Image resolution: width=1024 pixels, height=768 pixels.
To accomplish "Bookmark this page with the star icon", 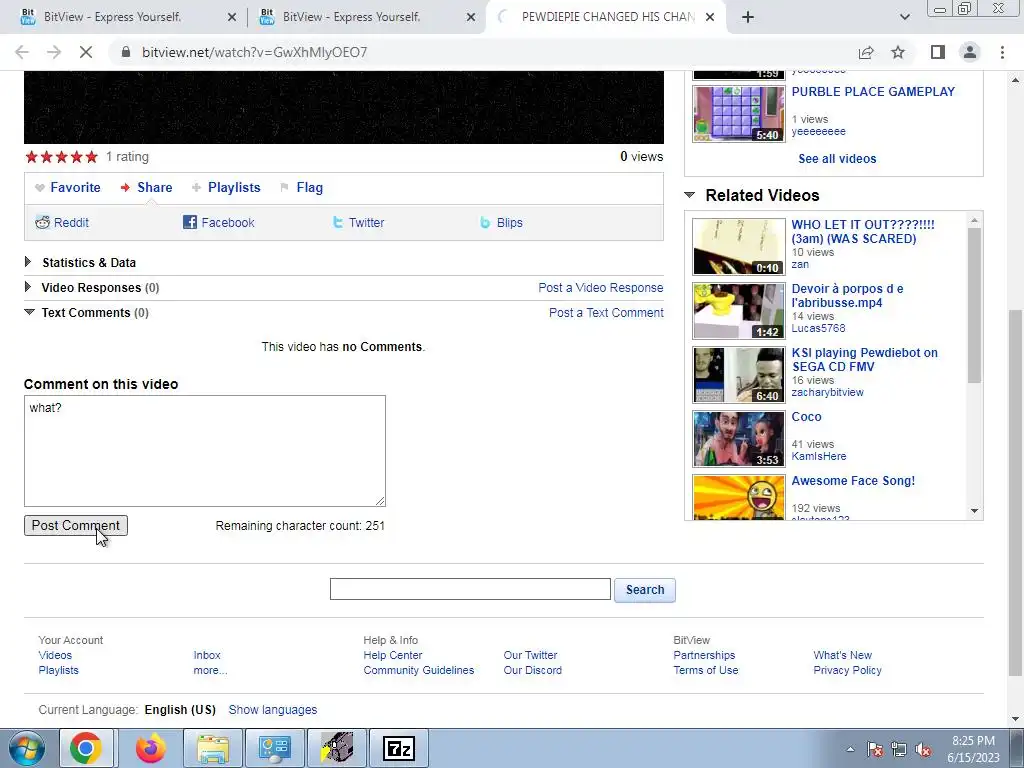I will pyautogui.click(x=898, y=52).
